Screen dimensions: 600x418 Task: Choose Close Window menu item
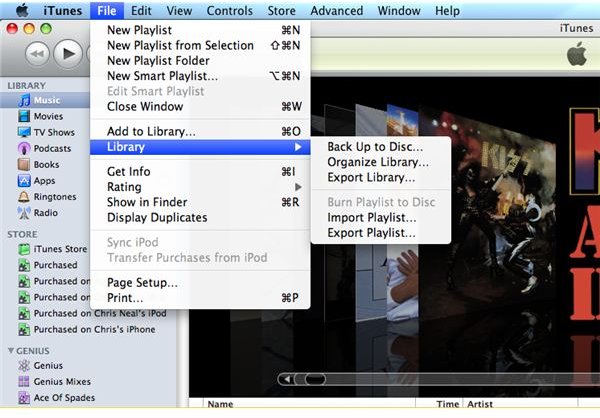200,106
